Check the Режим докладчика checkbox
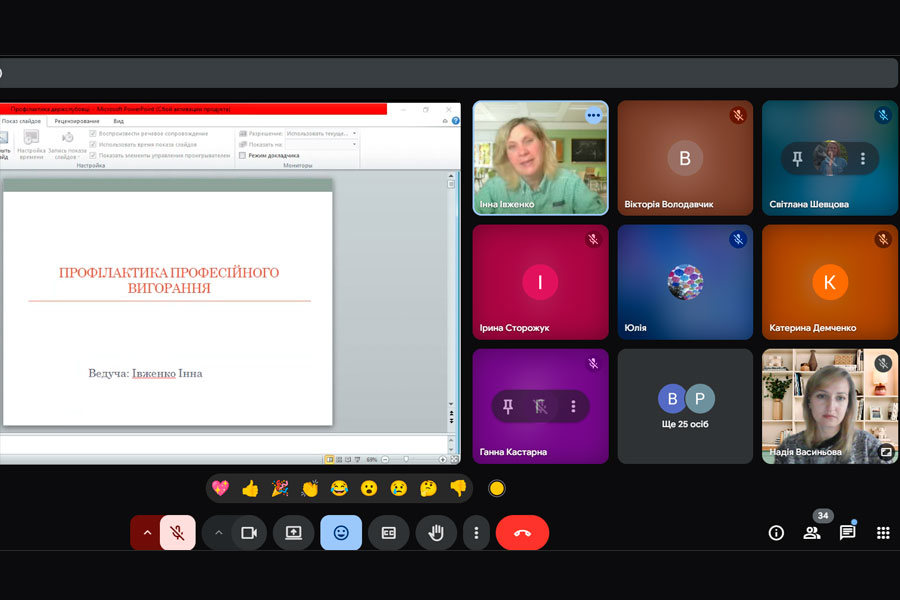 click(243, 155)
